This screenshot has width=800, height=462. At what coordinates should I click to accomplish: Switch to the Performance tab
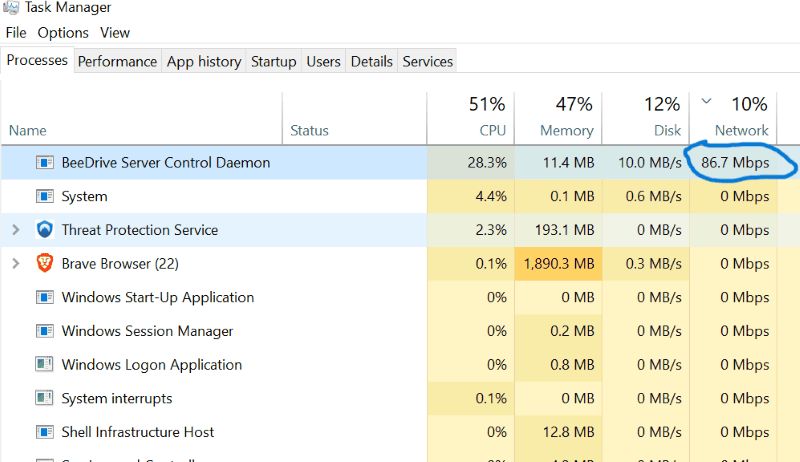click(117, 62)
